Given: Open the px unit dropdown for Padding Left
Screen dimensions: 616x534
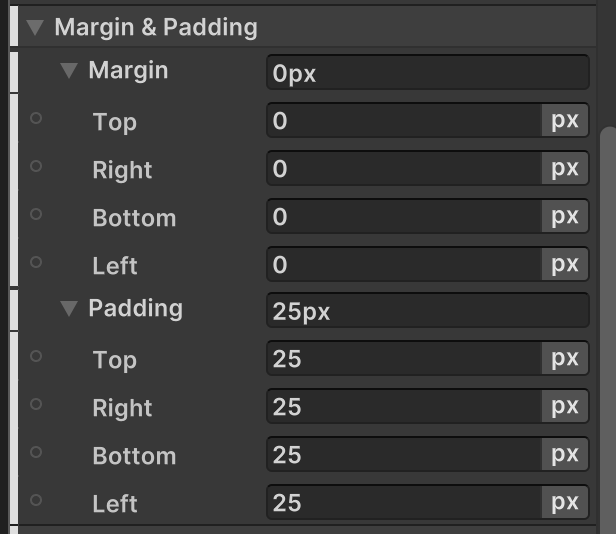Looking at the screenshot, I should (565, 503).
